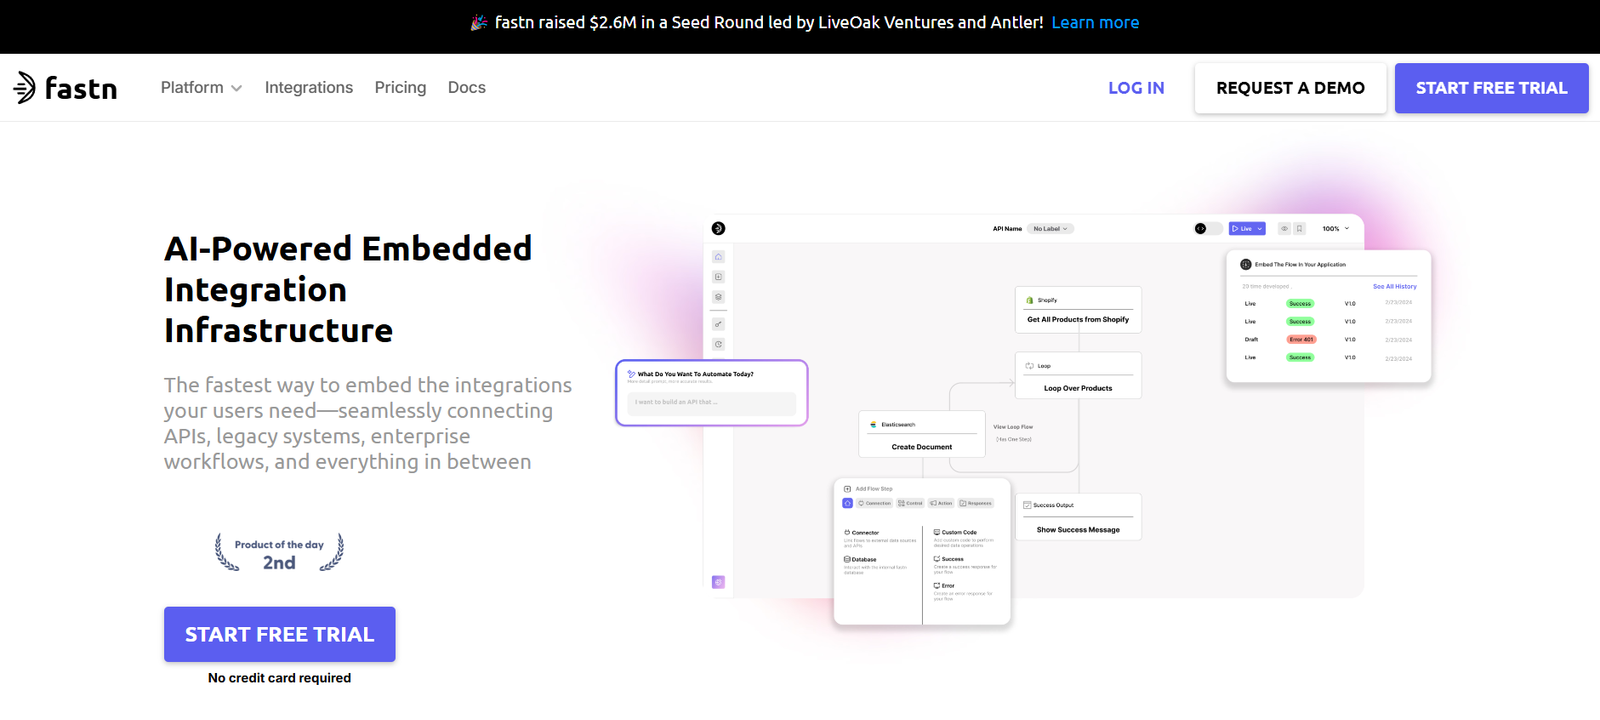Open the 100% zoom dropdown
Viewport: 1600px width, 720px height.
(x=1336, y=229)
